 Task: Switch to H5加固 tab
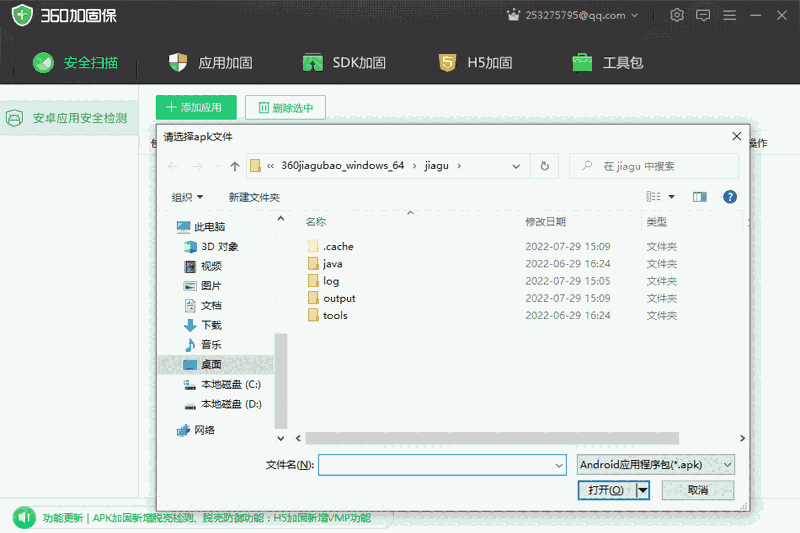pos(476,63)
